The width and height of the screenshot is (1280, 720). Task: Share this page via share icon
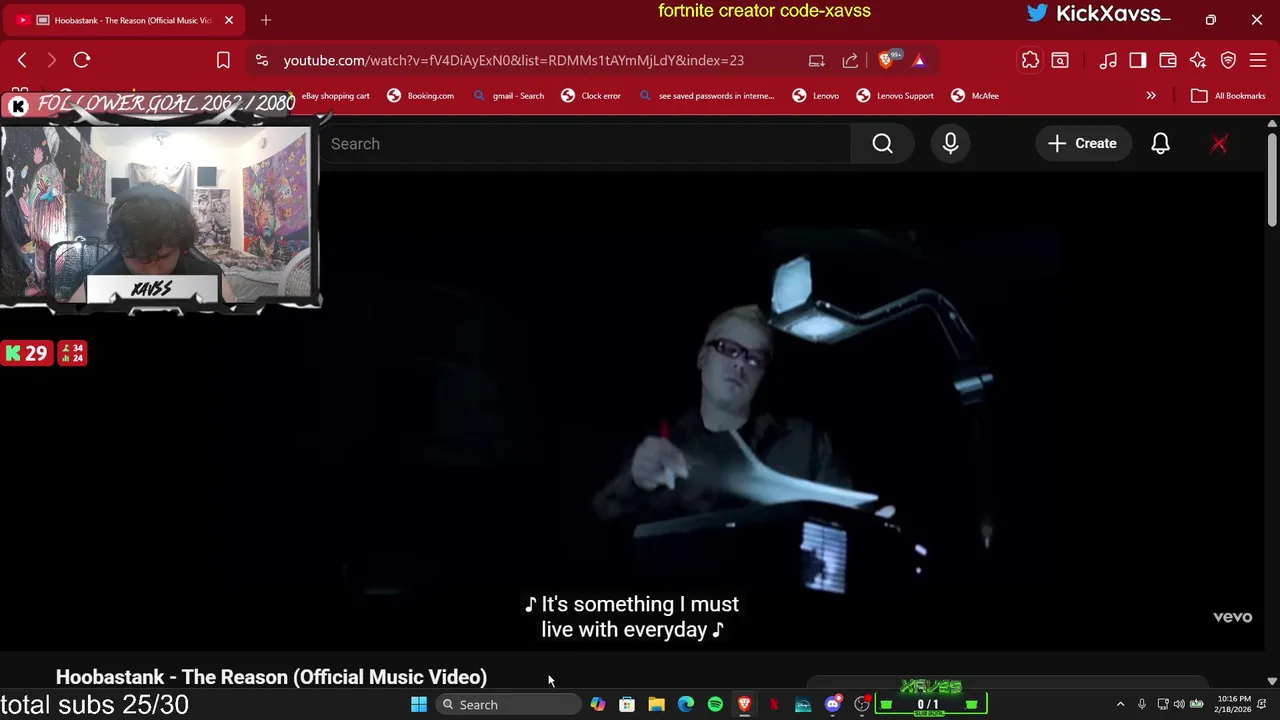coord(850,60)
